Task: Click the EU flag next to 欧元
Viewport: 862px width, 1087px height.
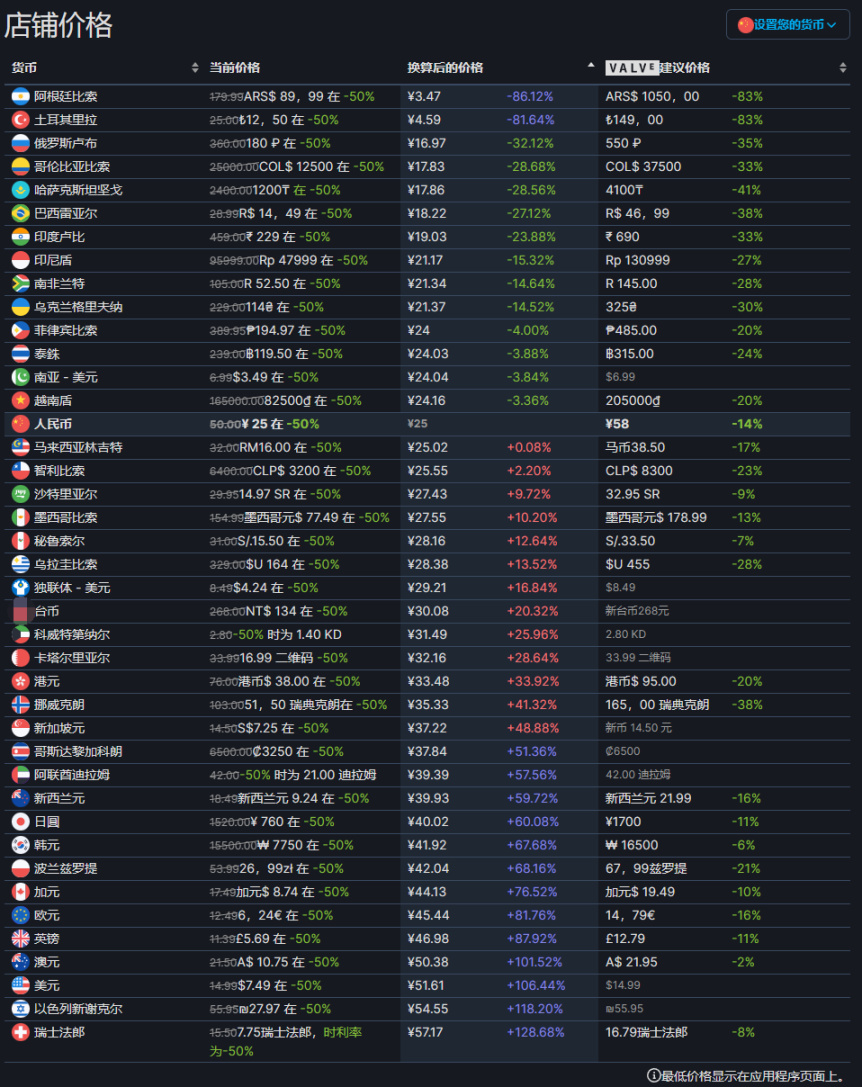Action: (20, 915)
